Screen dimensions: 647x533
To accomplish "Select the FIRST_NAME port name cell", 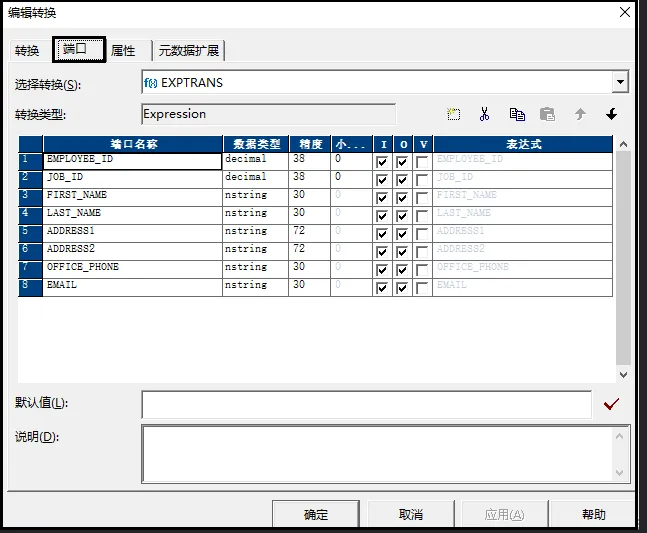I will coord(132,198).
